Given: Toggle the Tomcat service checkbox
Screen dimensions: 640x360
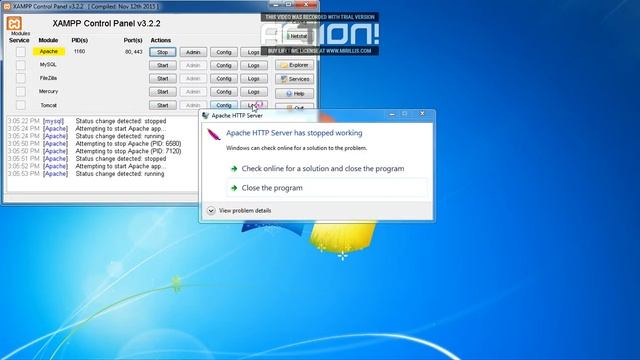Looking at the screenshot, I should [x=20, y=105].
